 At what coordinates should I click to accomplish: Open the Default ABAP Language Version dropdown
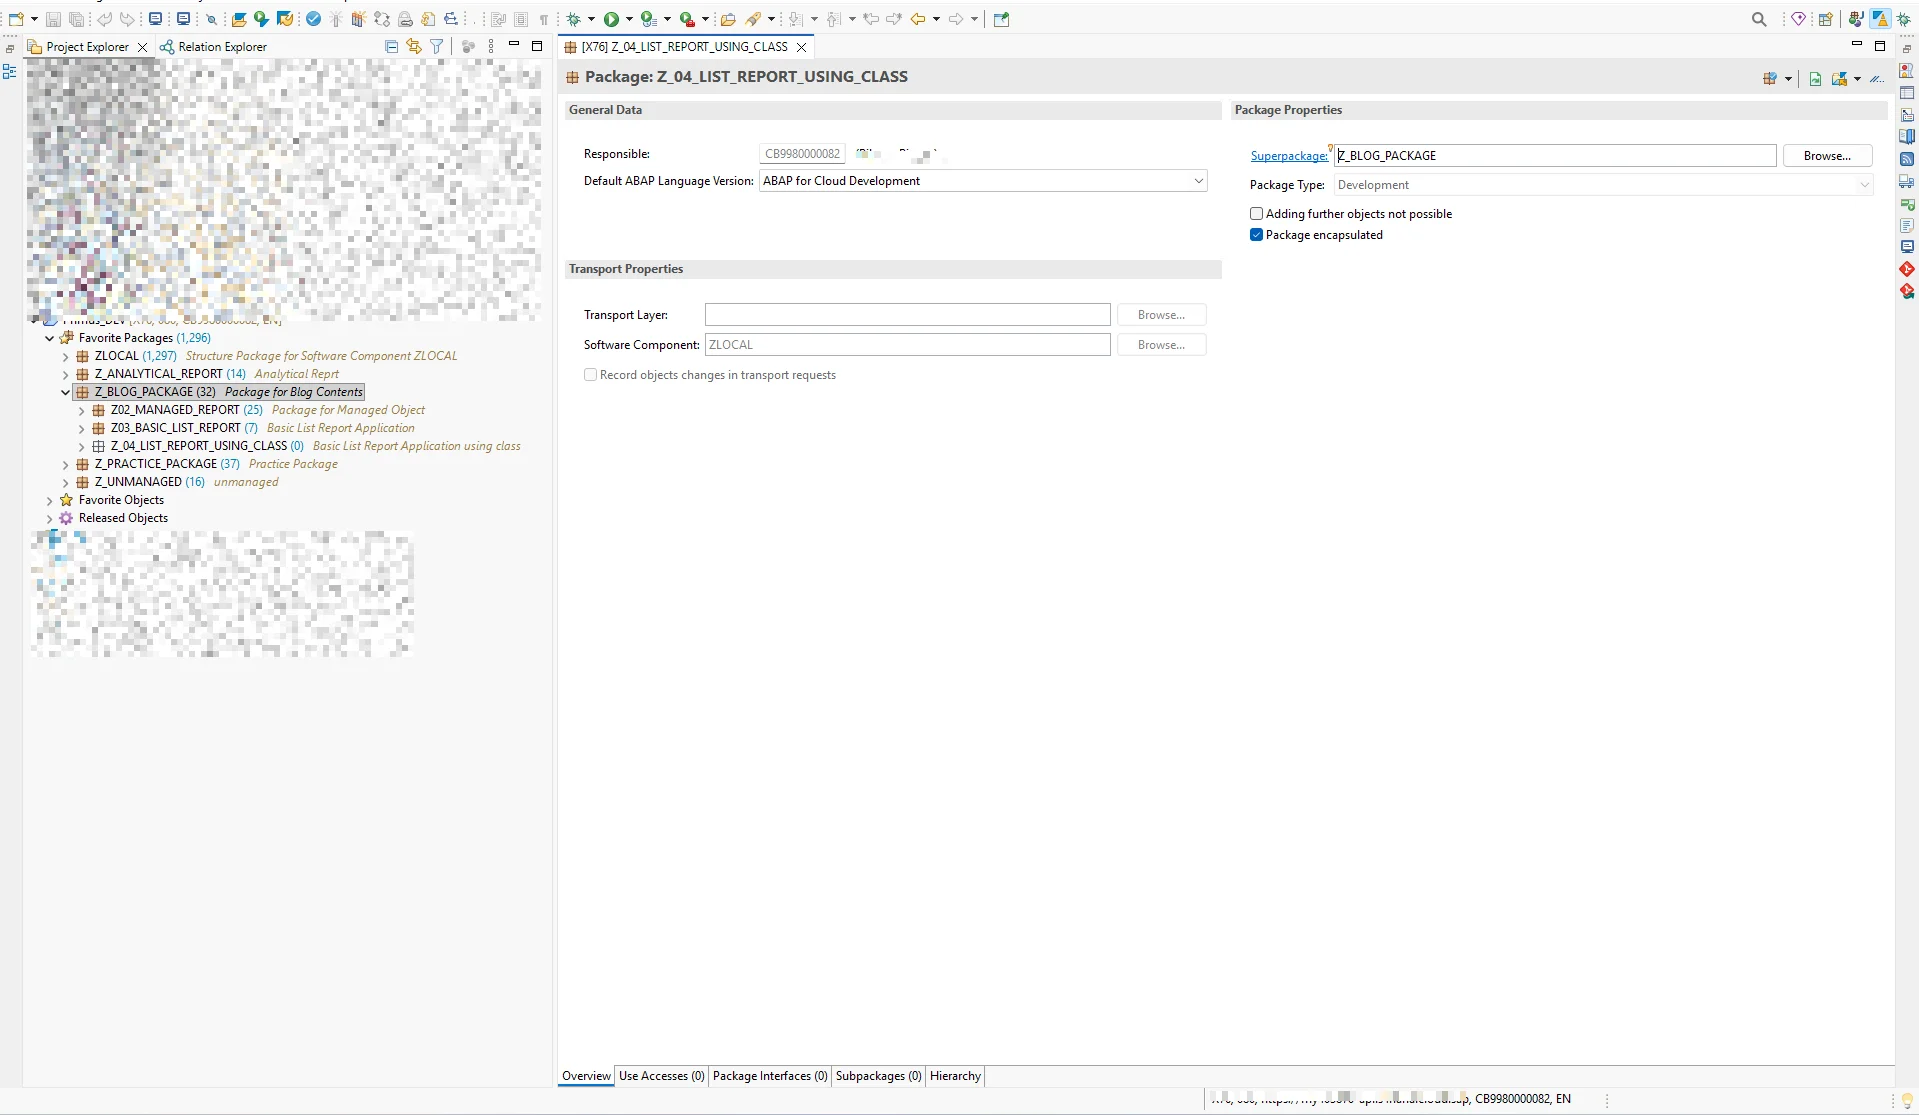983,181
